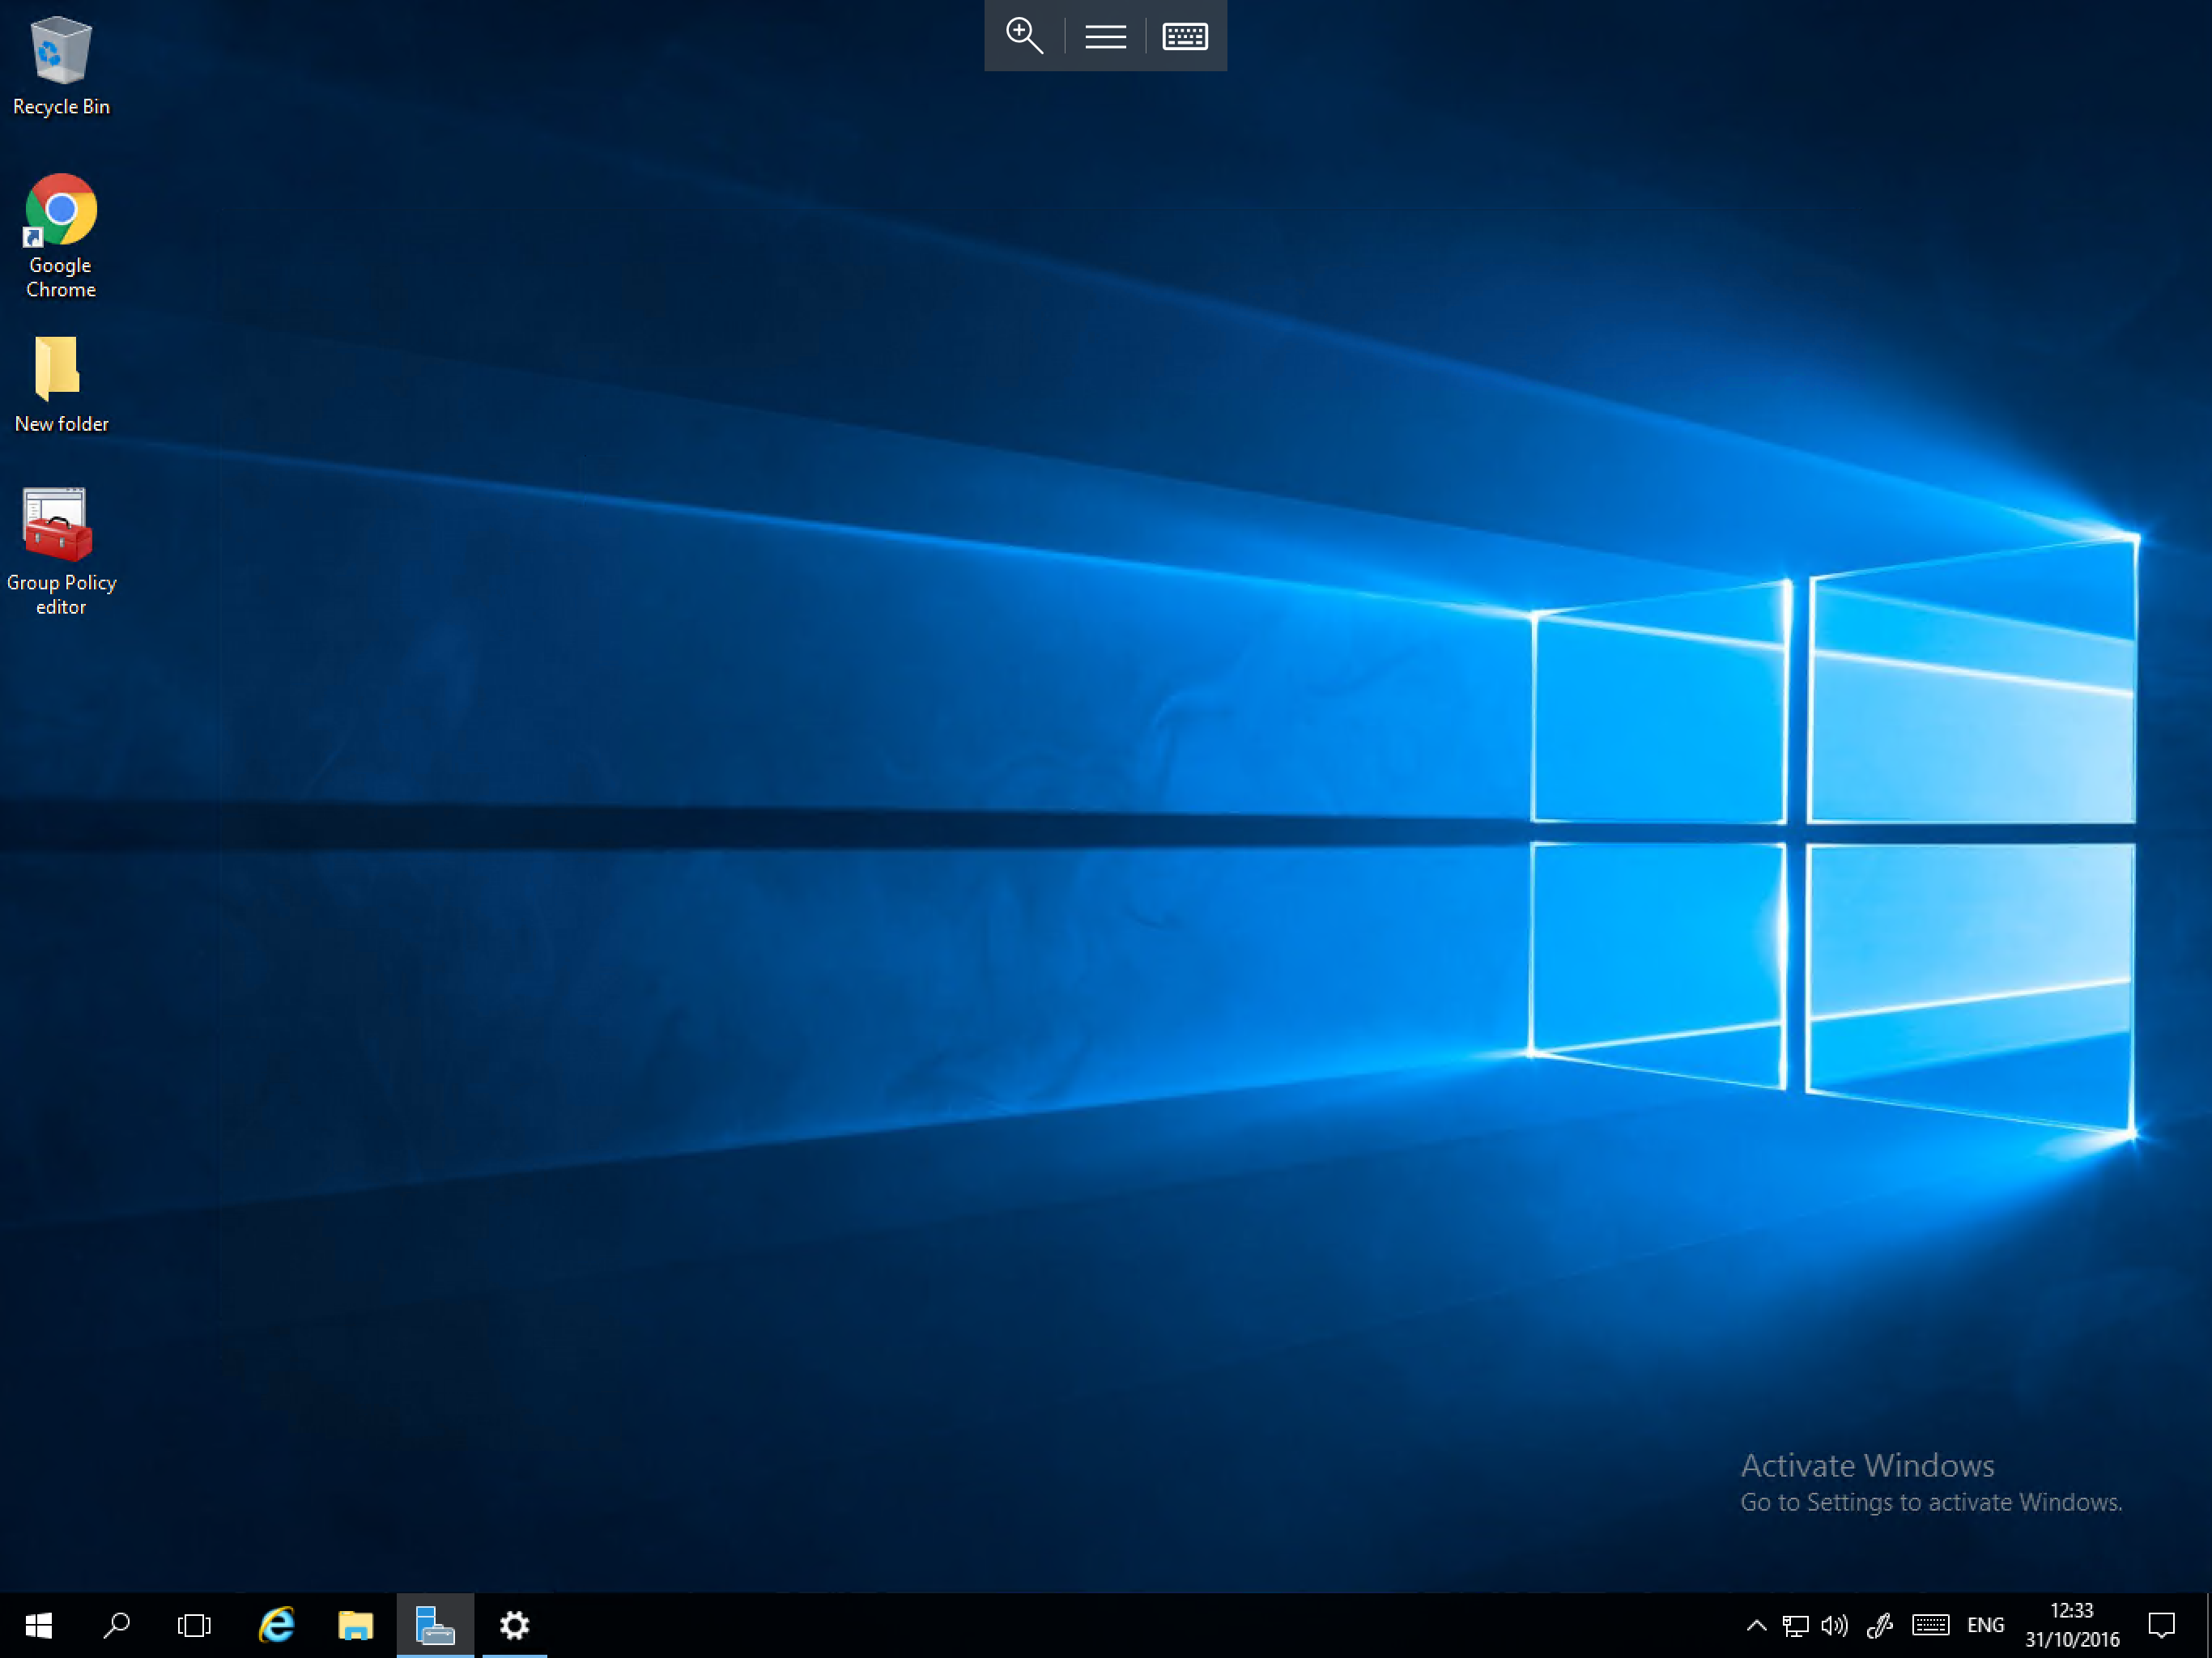Show the on-screen keyboard from the remote toolbar
Screen dimensions: 2212x1658
(x=1185, y=36)
